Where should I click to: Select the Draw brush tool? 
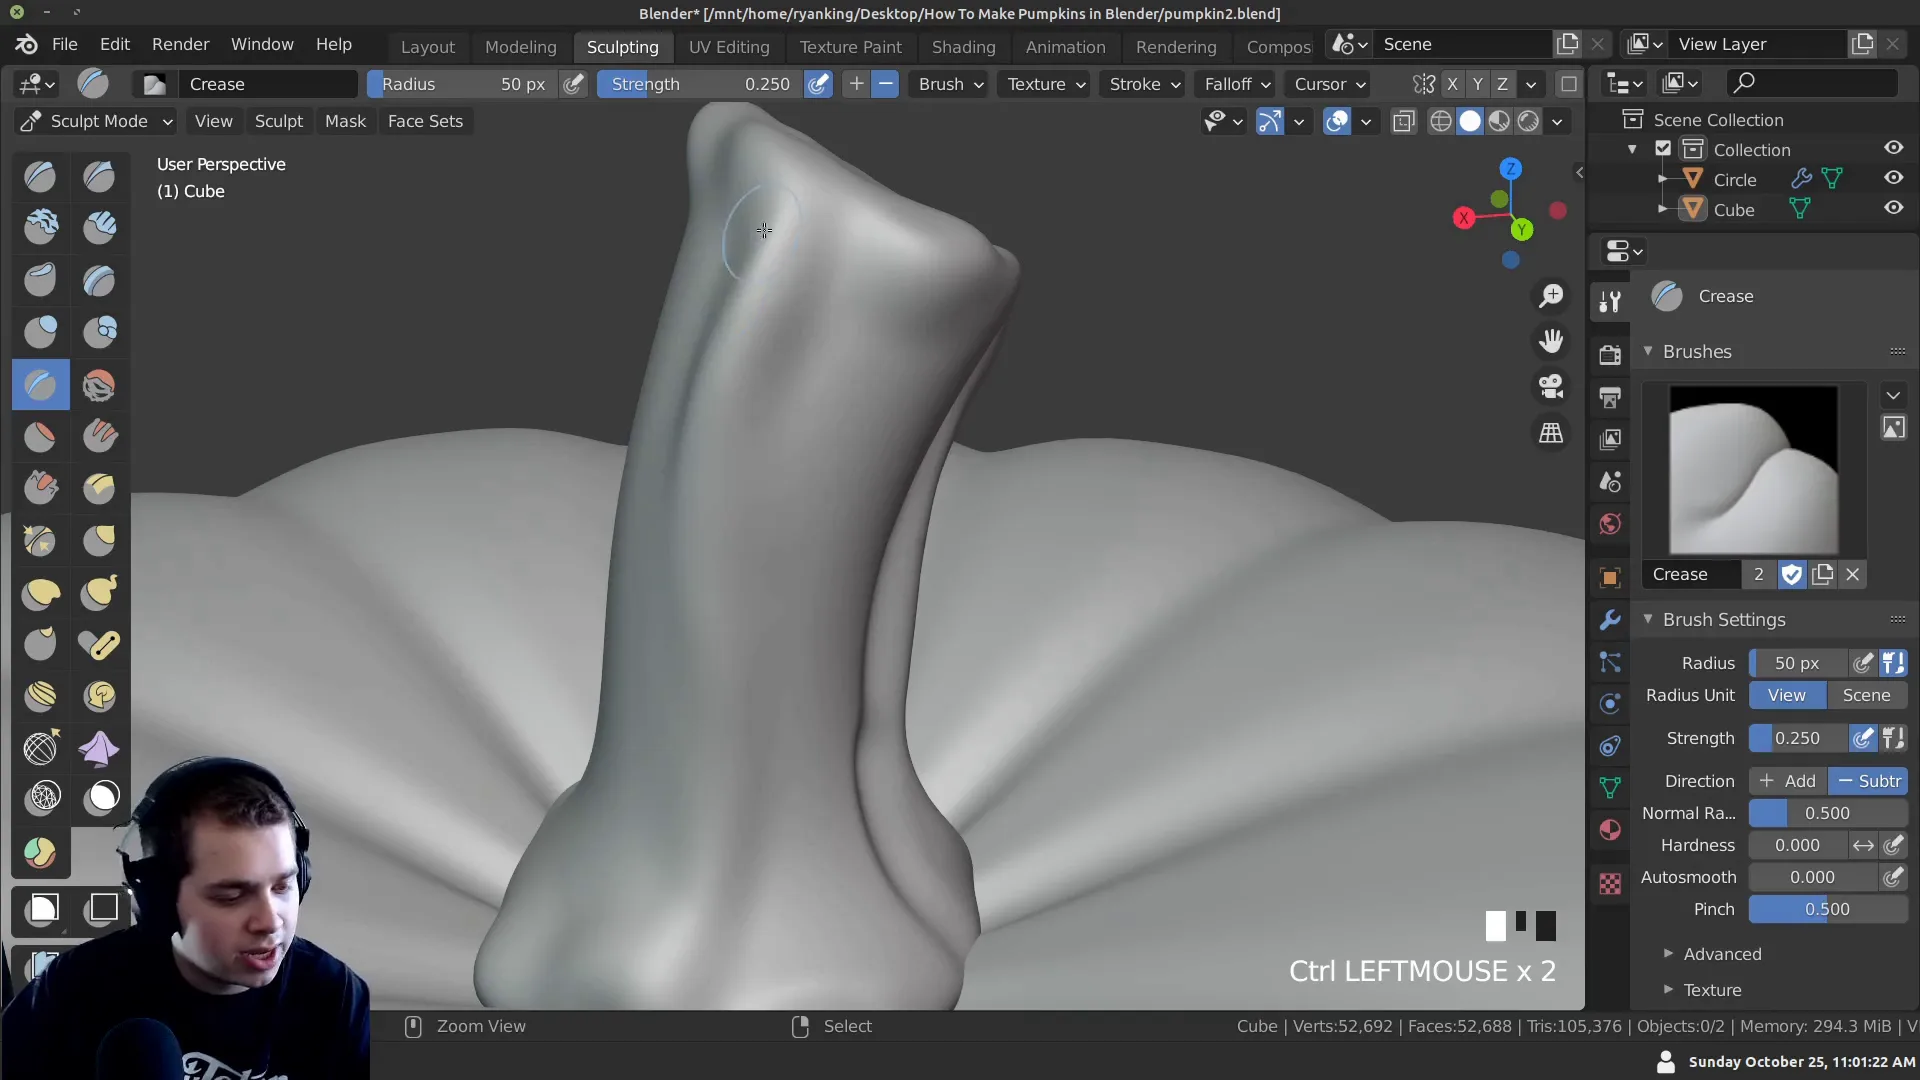[x=41, y=177]
